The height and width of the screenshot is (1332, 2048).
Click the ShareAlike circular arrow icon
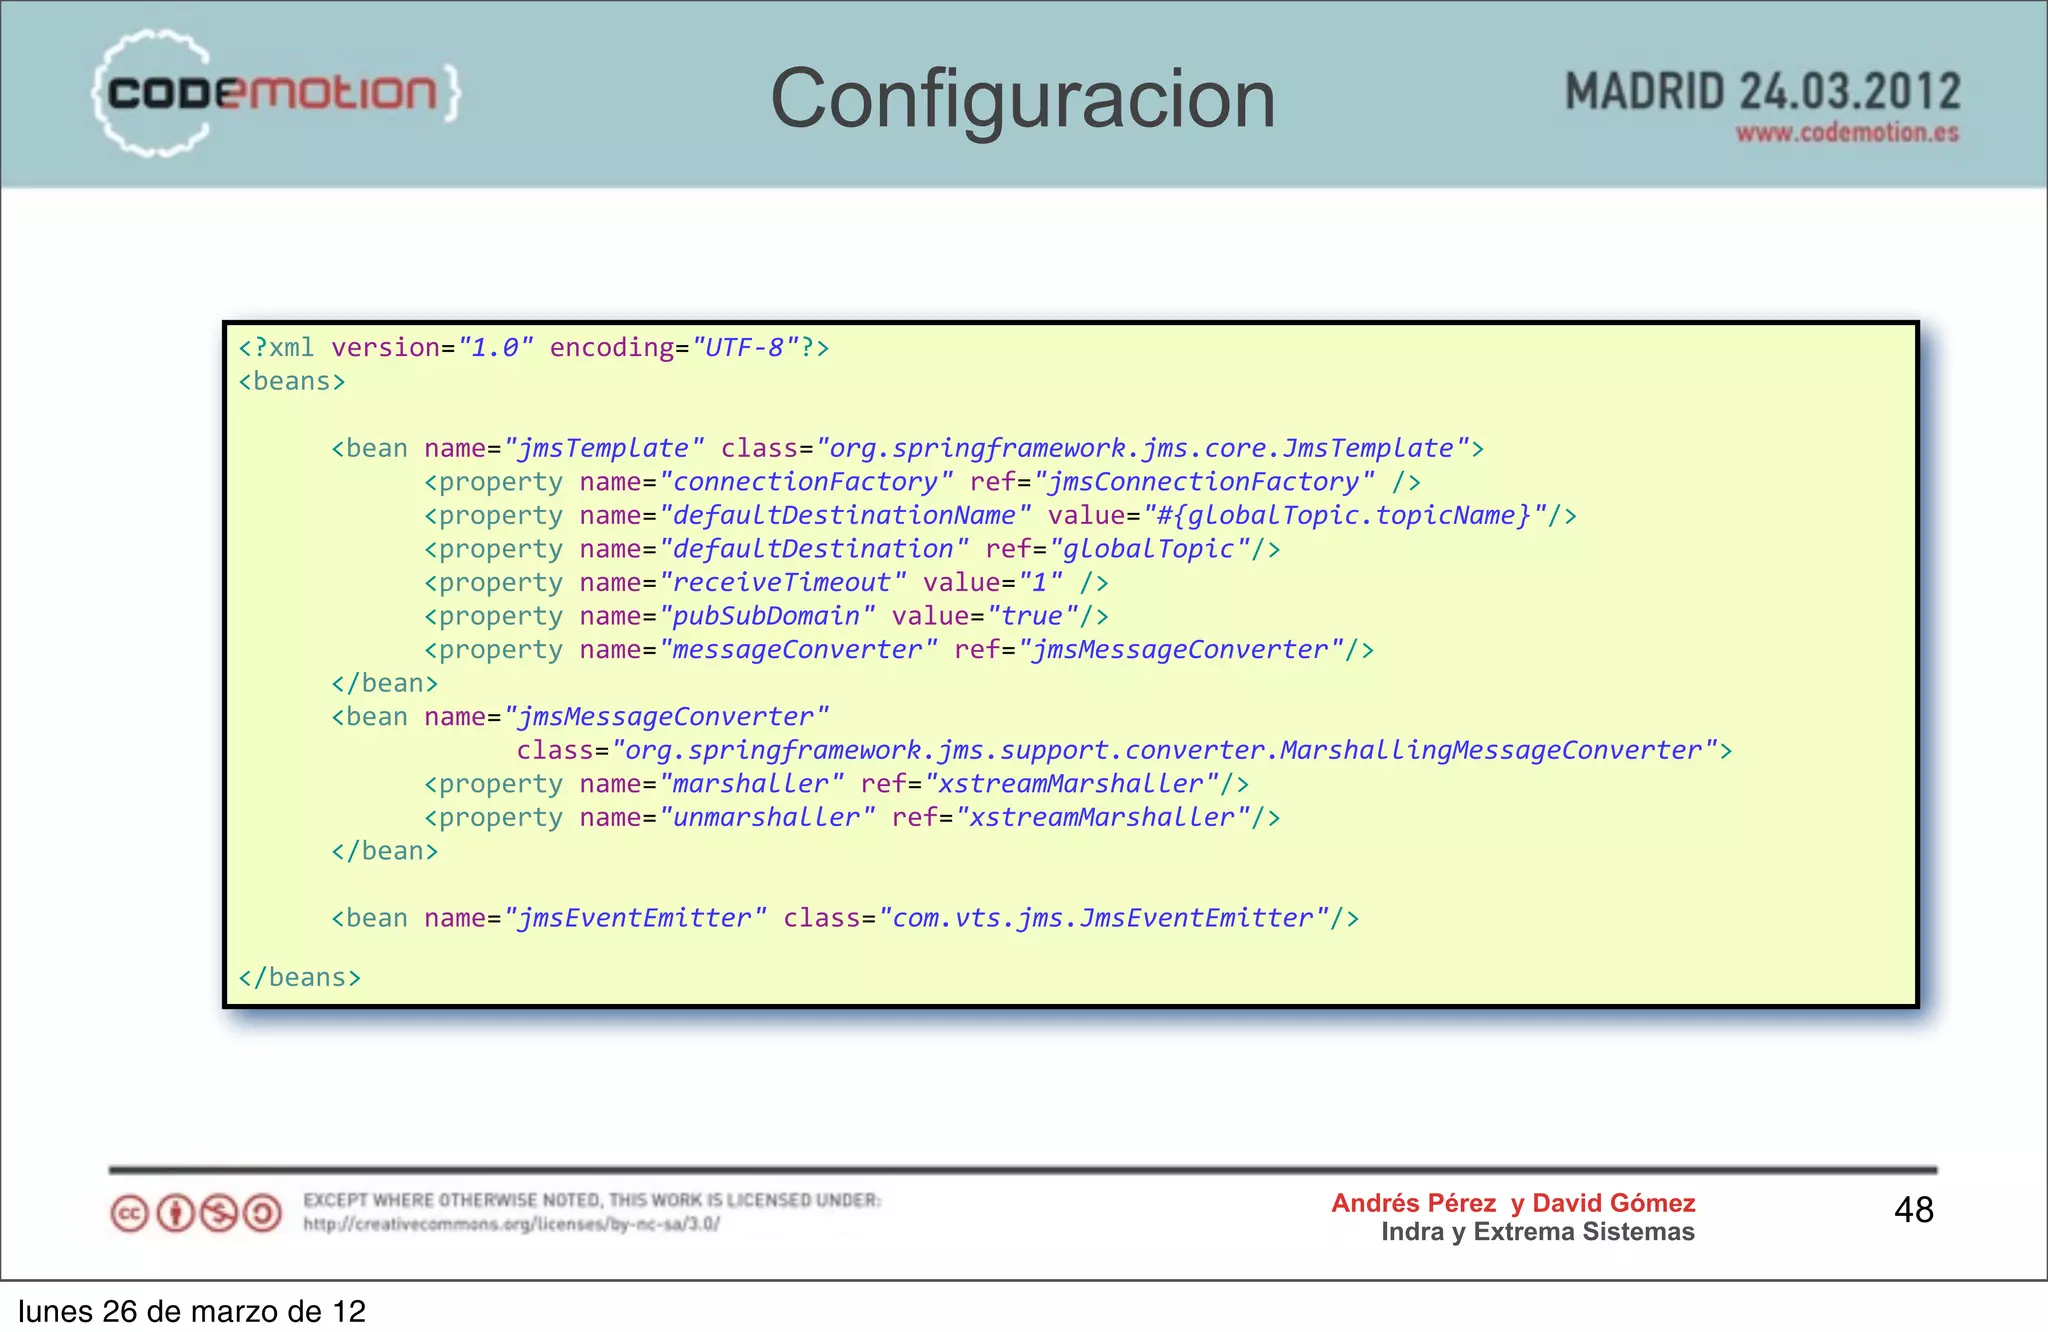click(263, 1214)
